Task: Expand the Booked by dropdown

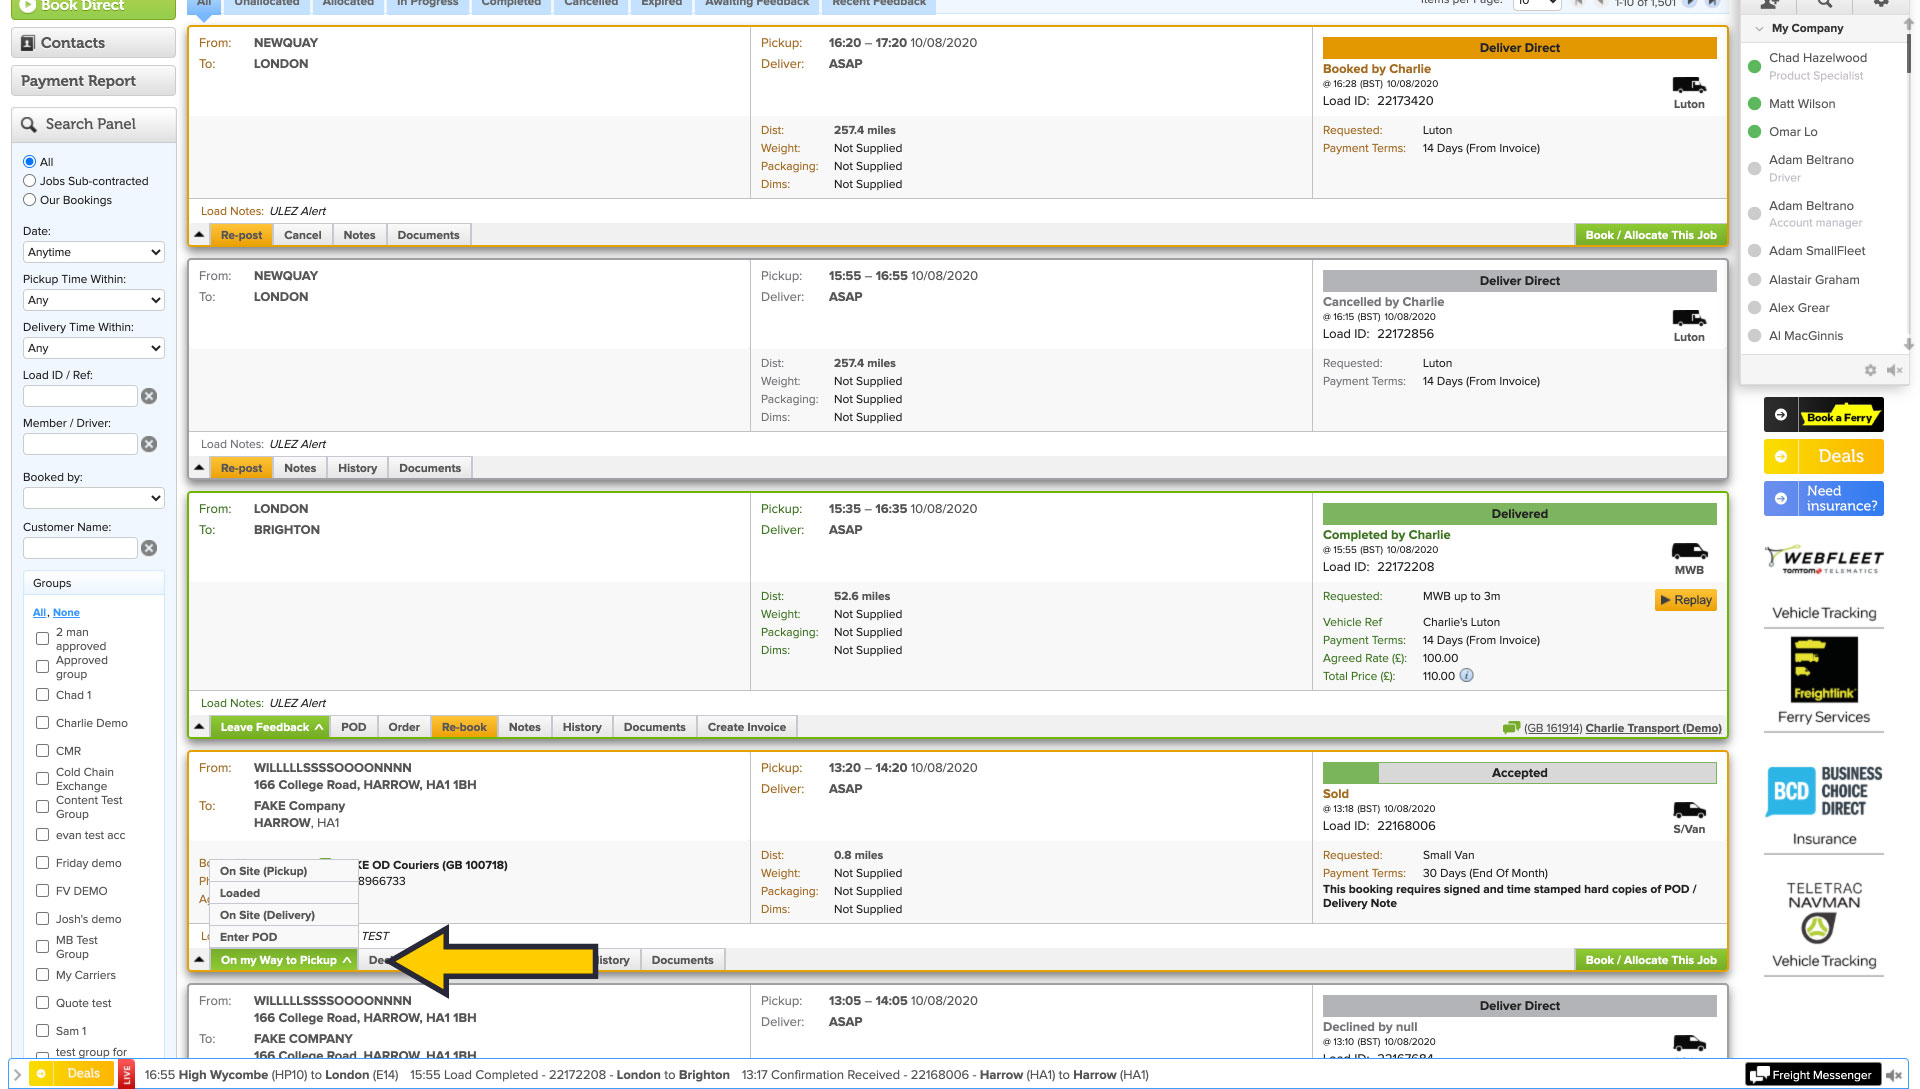Action: [93, 498]
